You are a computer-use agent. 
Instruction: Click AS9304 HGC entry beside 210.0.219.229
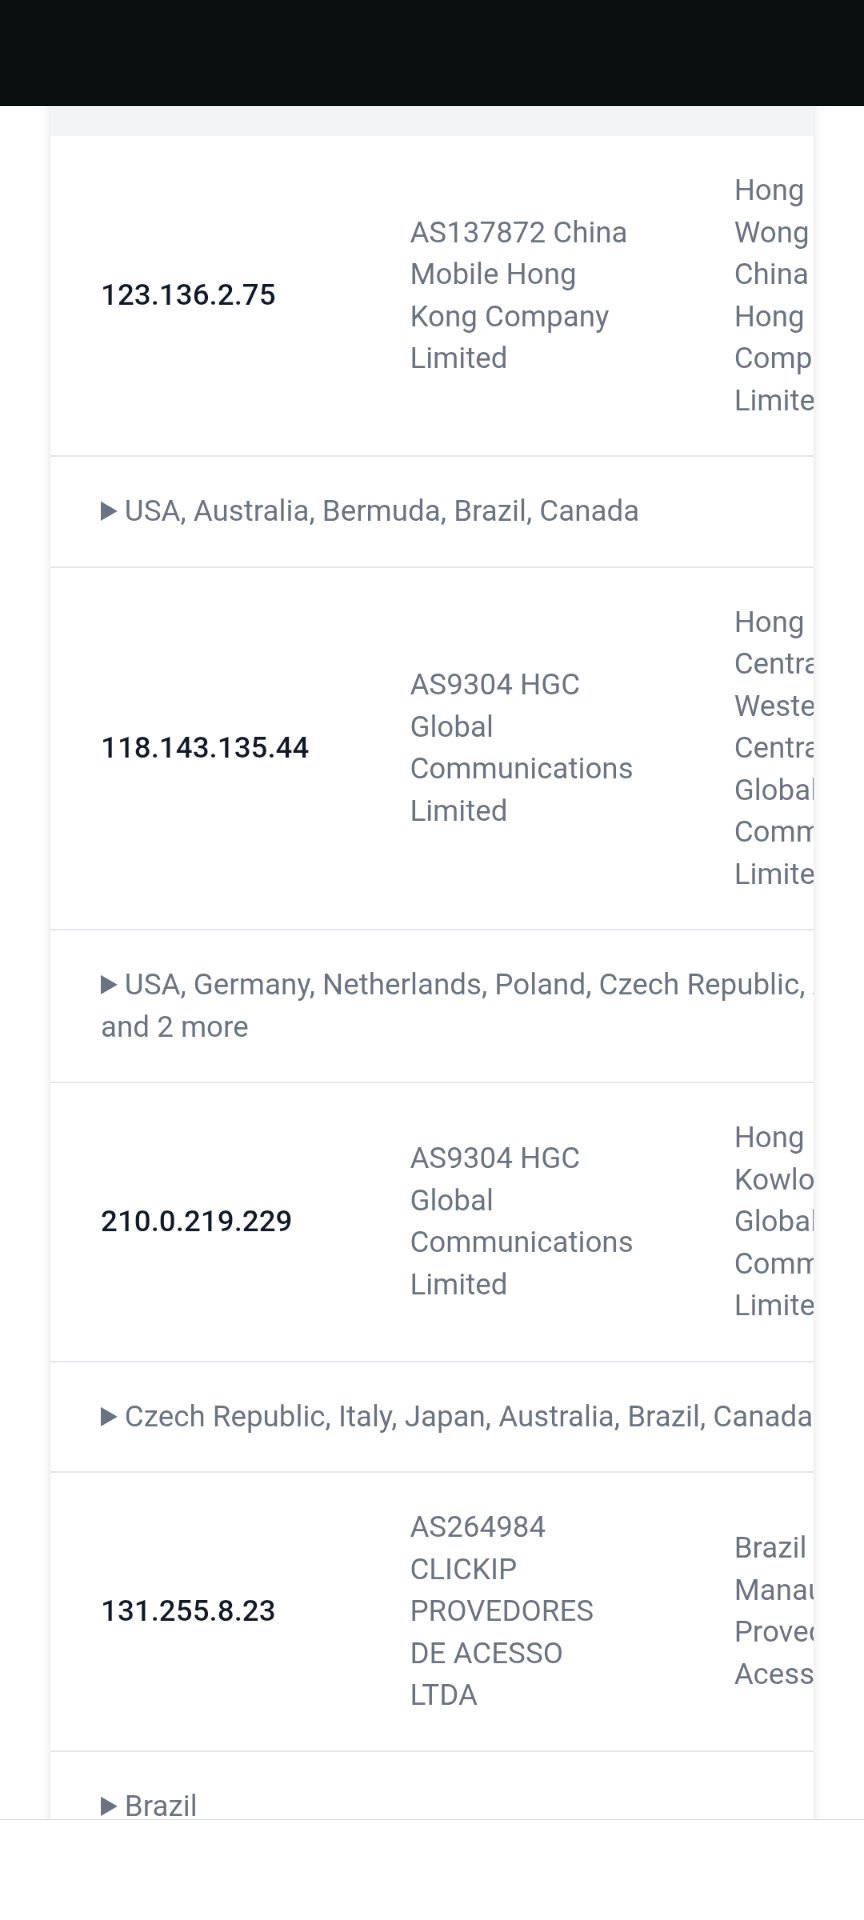[x=520, y=1221]
